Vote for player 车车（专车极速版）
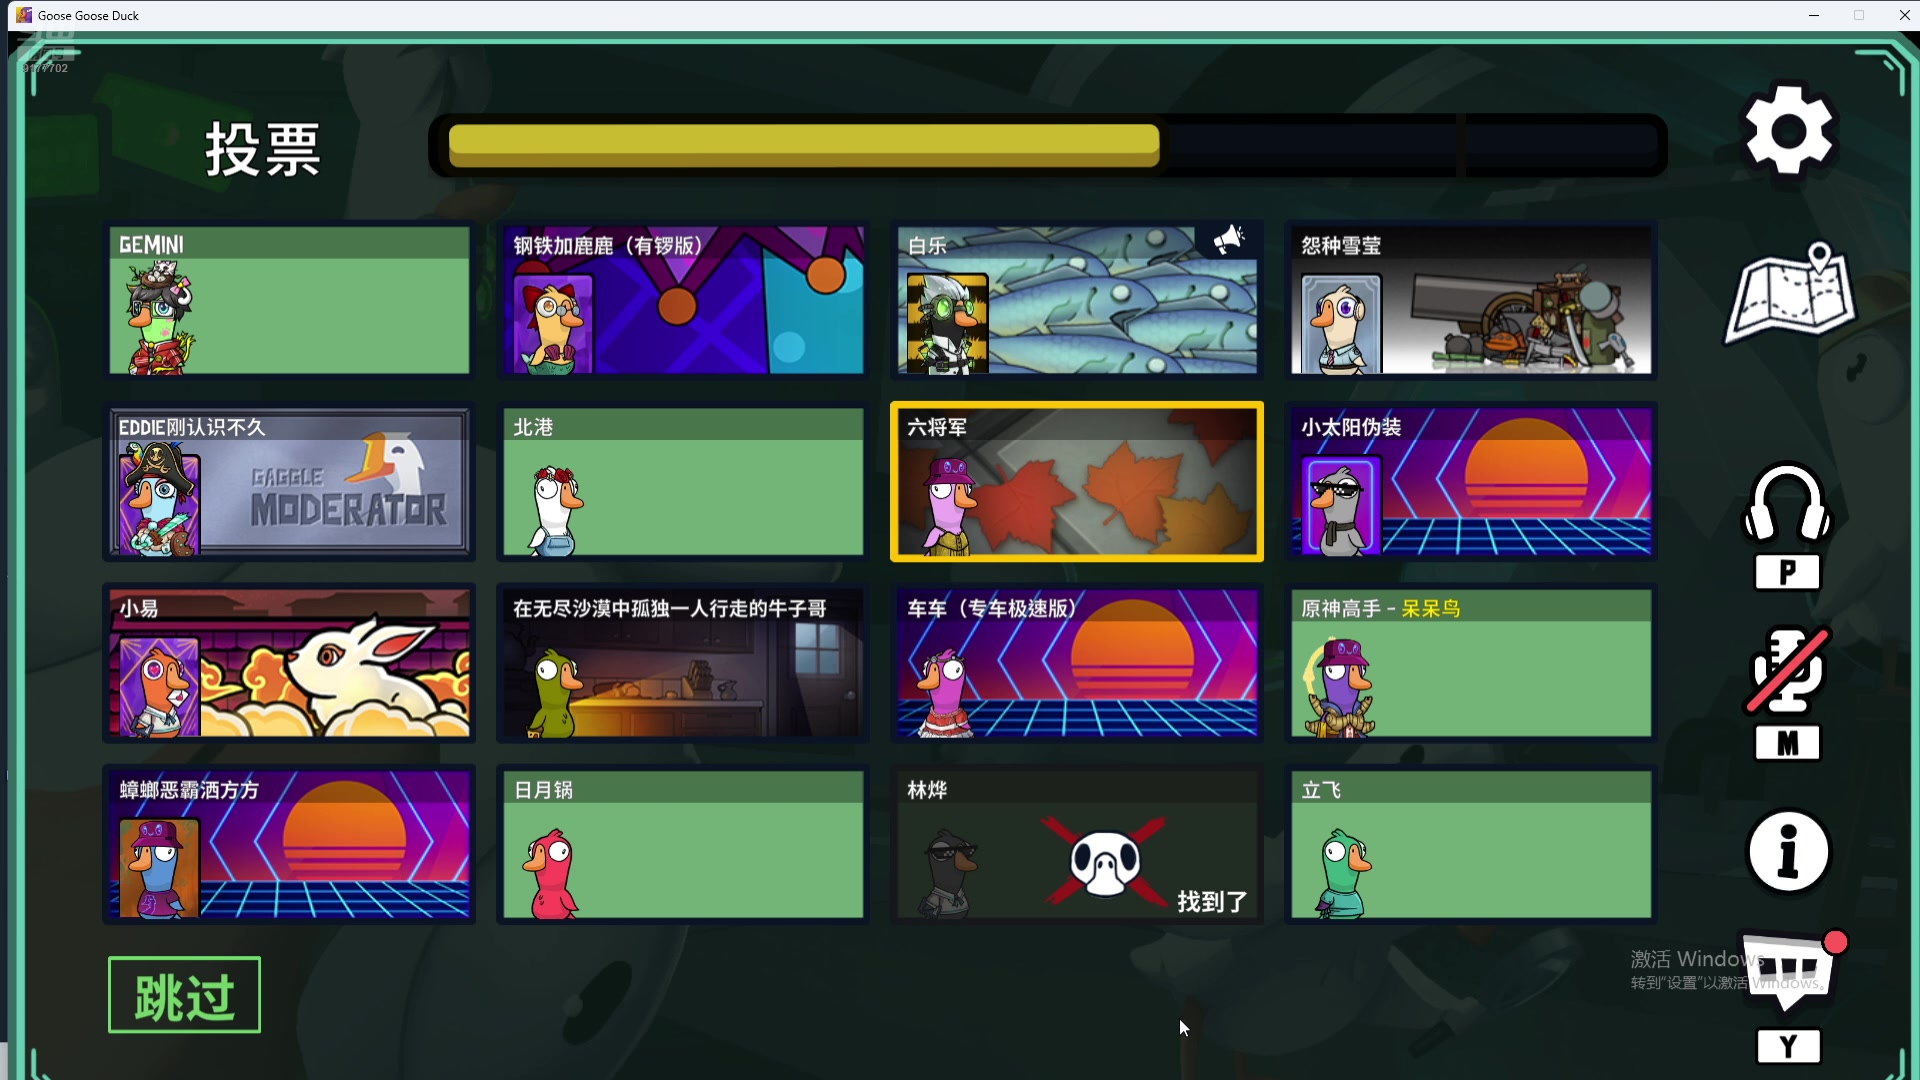Image resolution: width=1920 pixels, height=1080 pixels. (1077, 663)
